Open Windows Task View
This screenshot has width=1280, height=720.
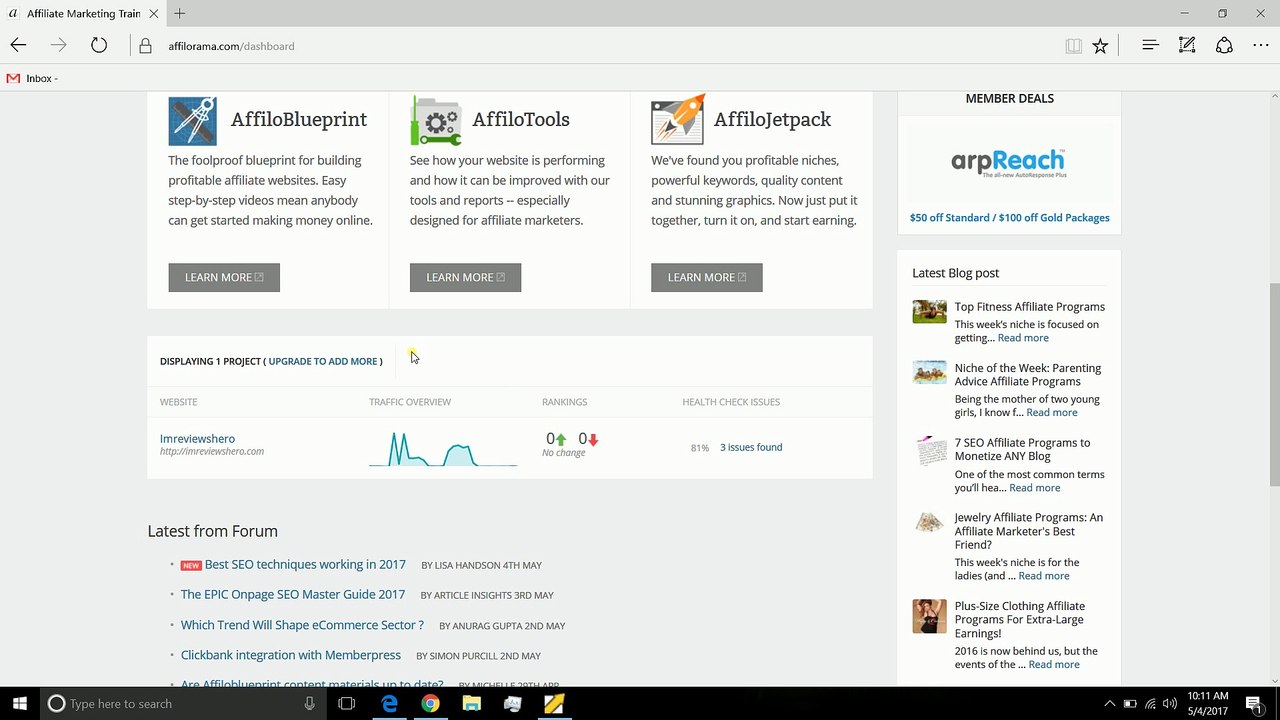pyautogui.click(x=346, y=703)
